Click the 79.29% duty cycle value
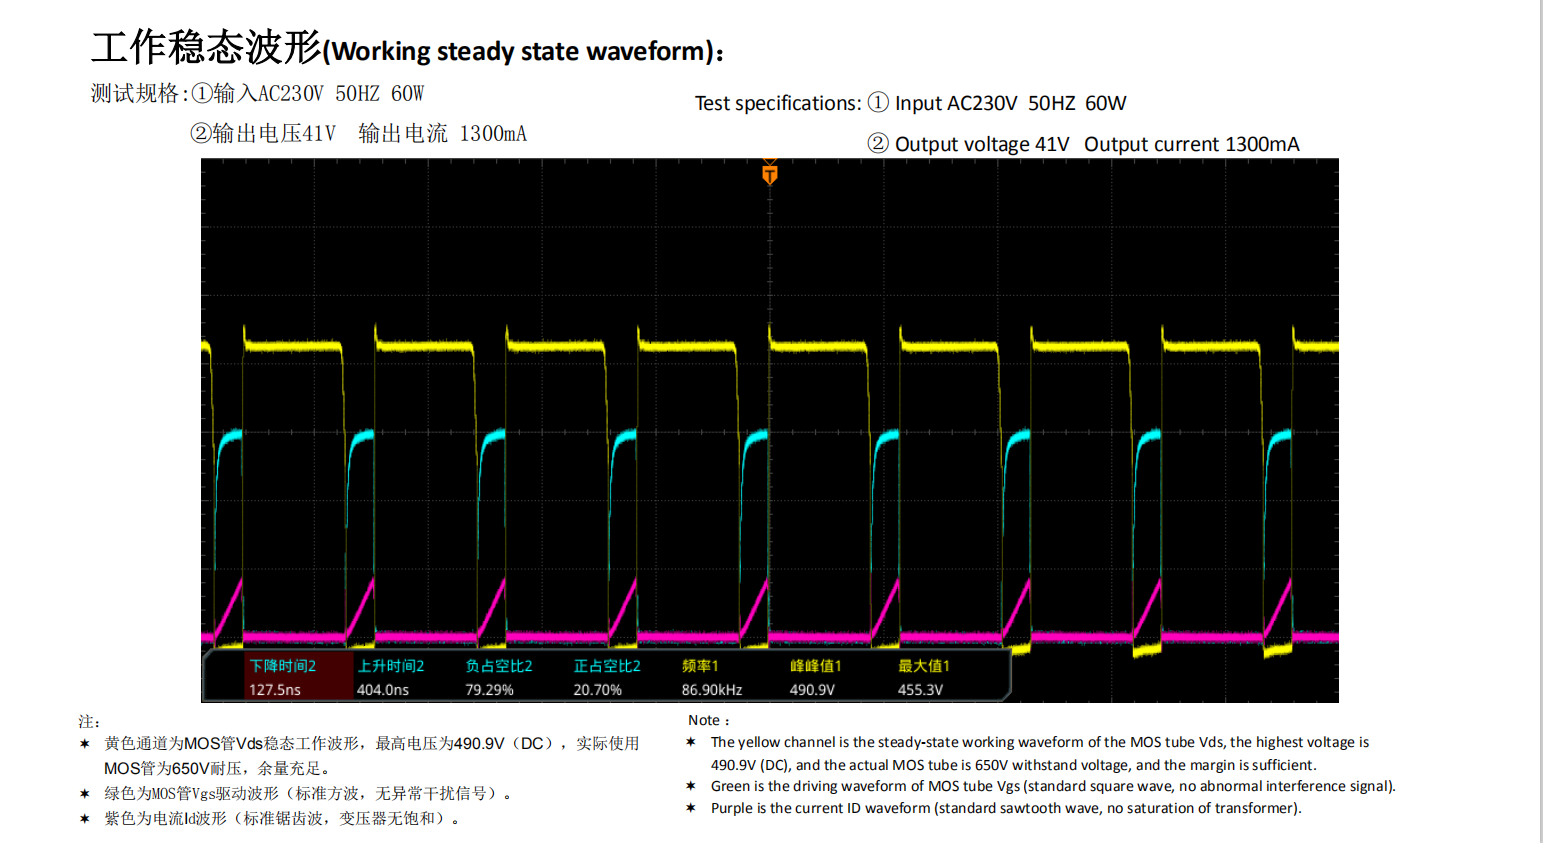1543x843 pixels. pyautogui.click(x=489, y=690)
